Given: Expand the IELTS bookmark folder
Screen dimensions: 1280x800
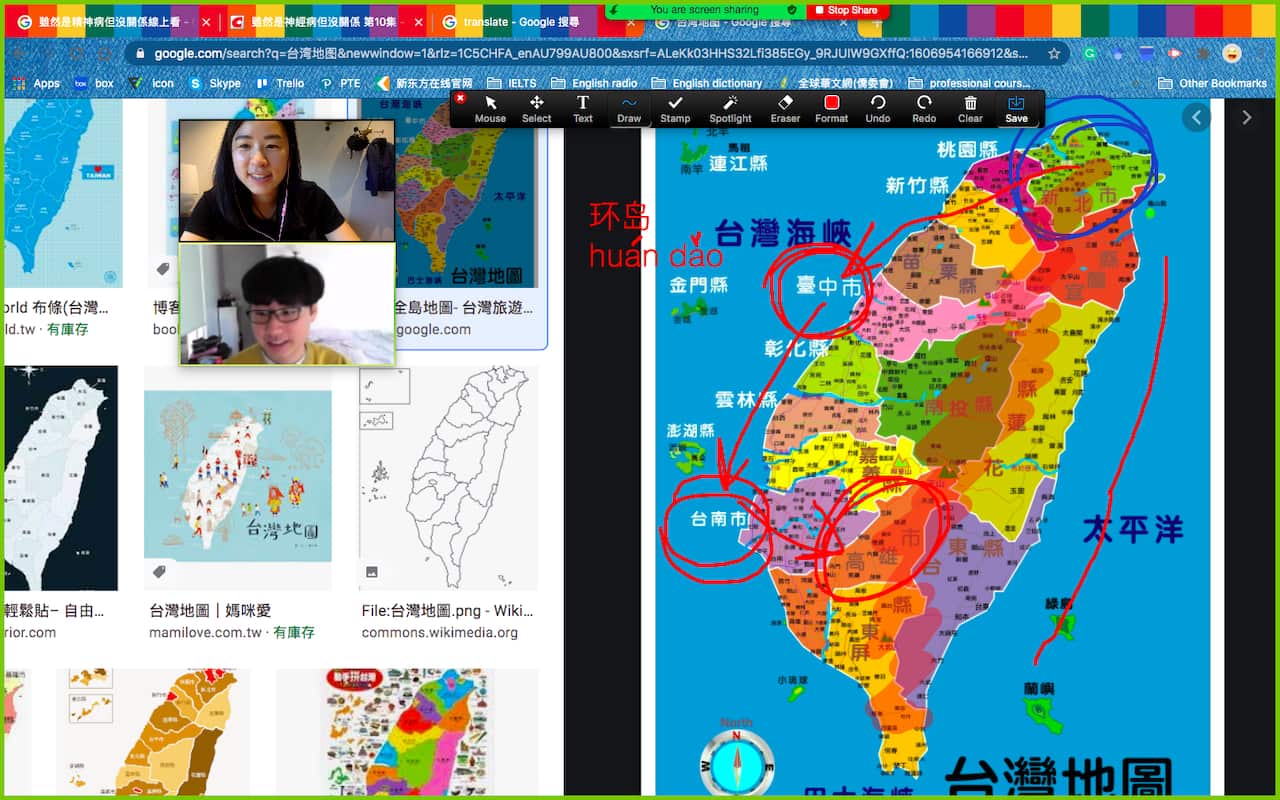Looking at the screenshot, I should click(512, 83).
